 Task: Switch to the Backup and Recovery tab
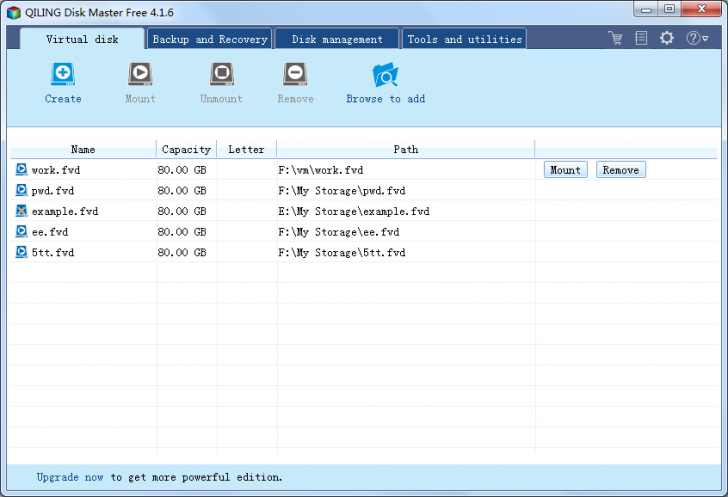210,39
